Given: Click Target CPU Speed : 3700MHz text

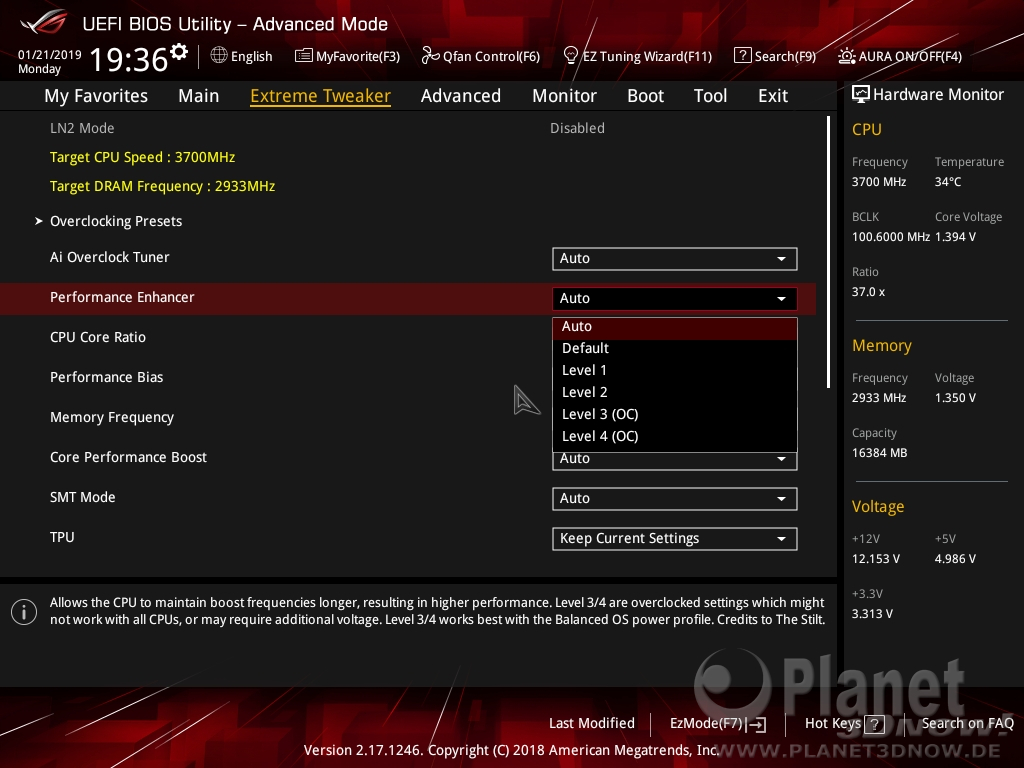Looking at the screenshot, I should point(142,157).
